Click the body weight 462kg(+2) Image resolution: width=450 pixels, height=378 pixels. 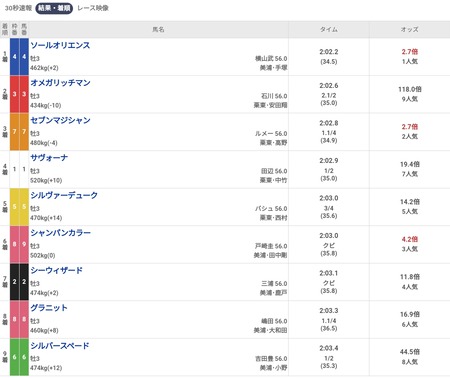tap(44, 68)
